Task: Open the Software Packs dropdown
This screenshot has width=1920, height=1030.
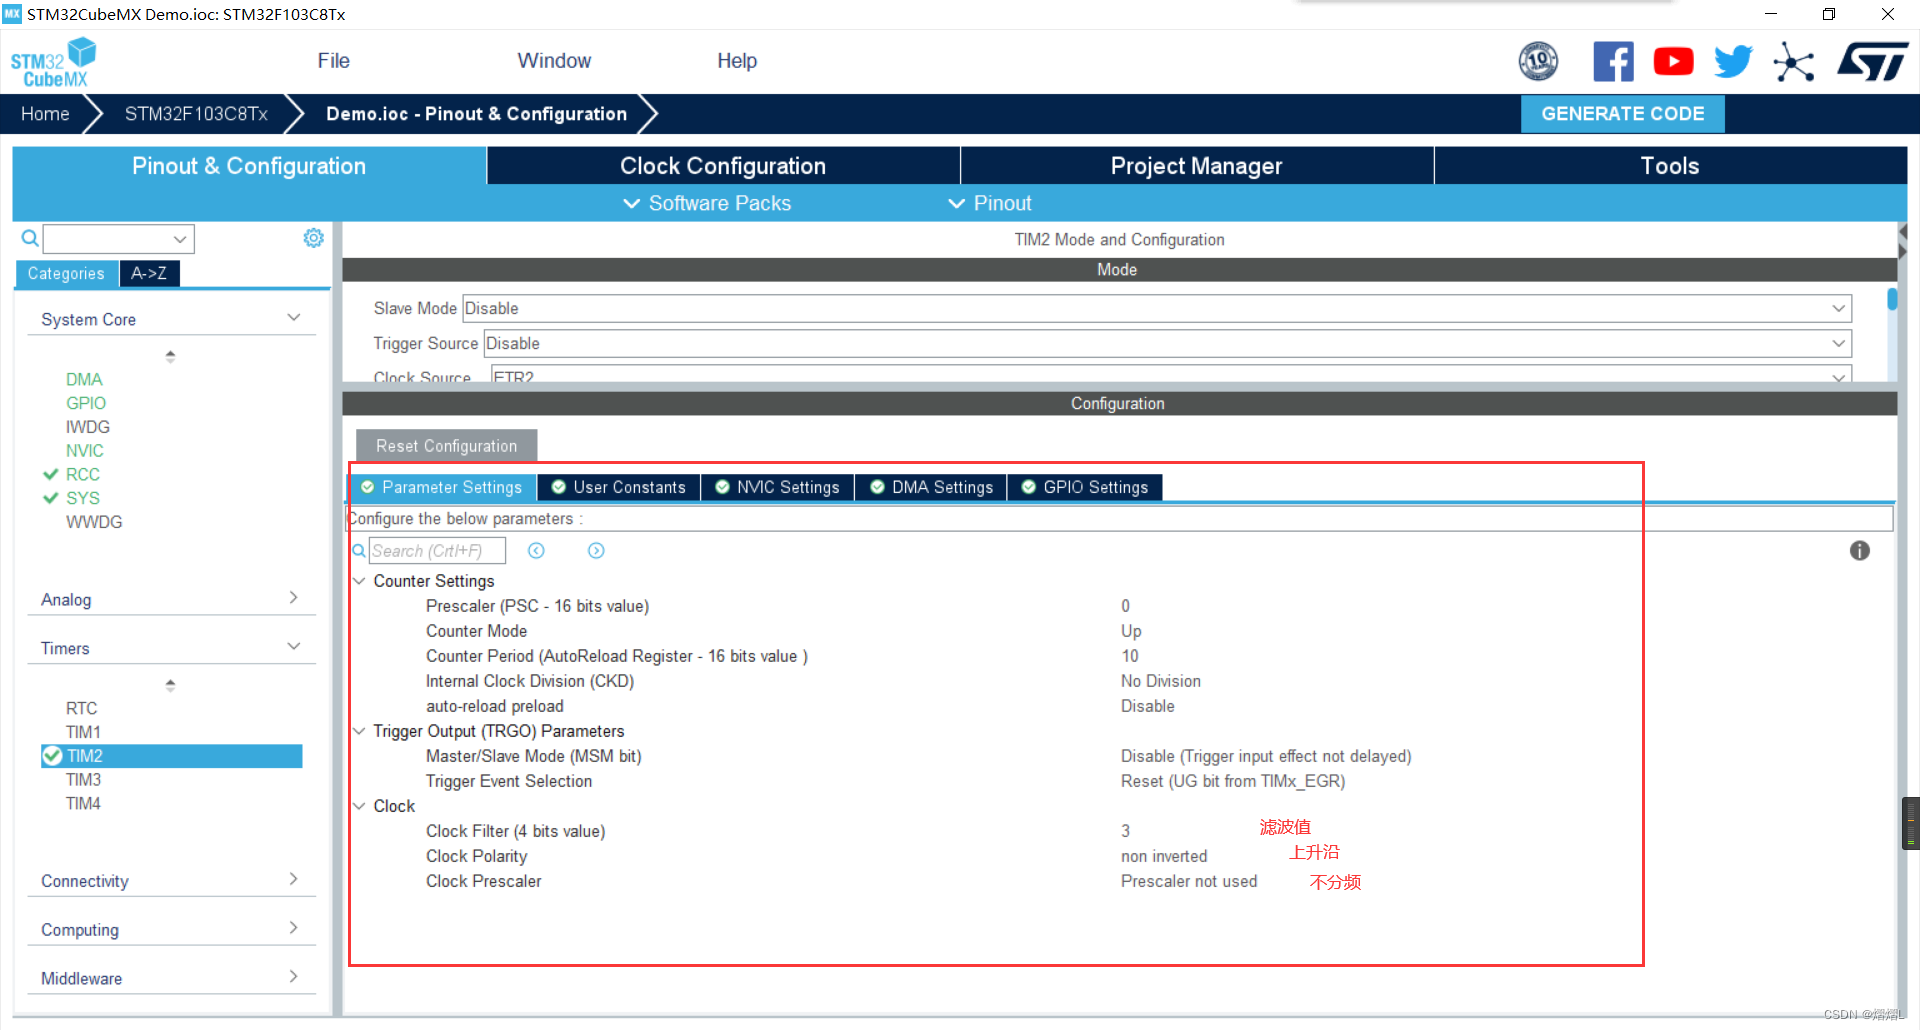Action: point(707,203)
